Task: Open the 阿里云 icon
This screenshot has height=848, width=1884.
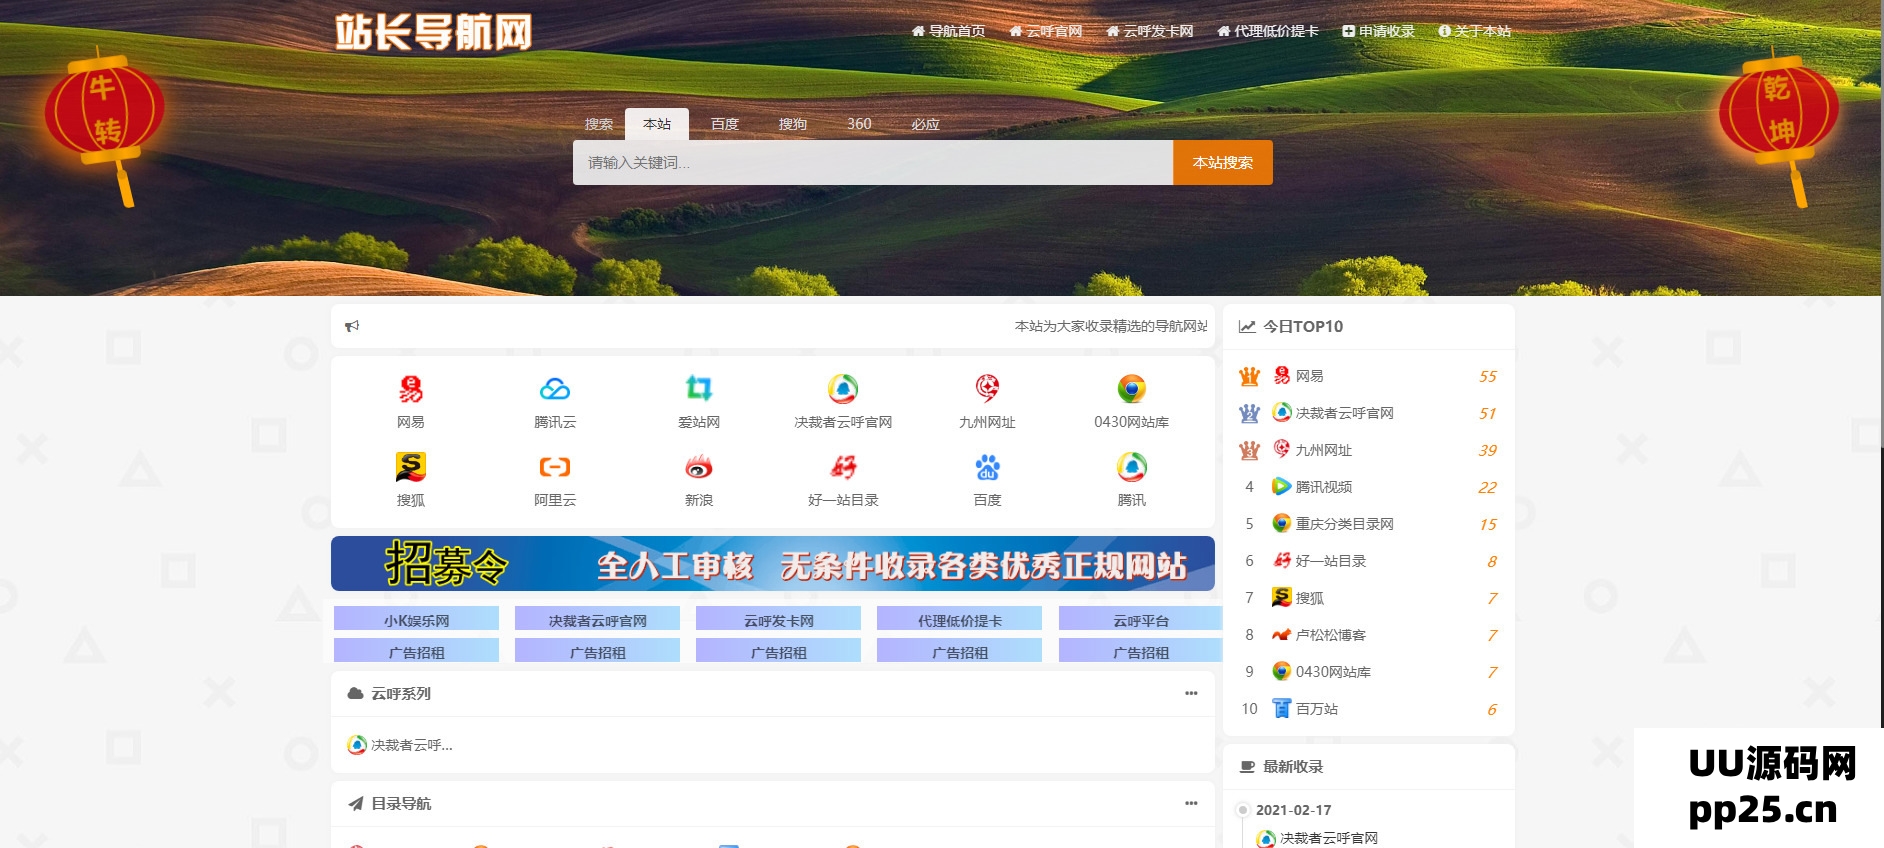Action: (x=555, y=467)
